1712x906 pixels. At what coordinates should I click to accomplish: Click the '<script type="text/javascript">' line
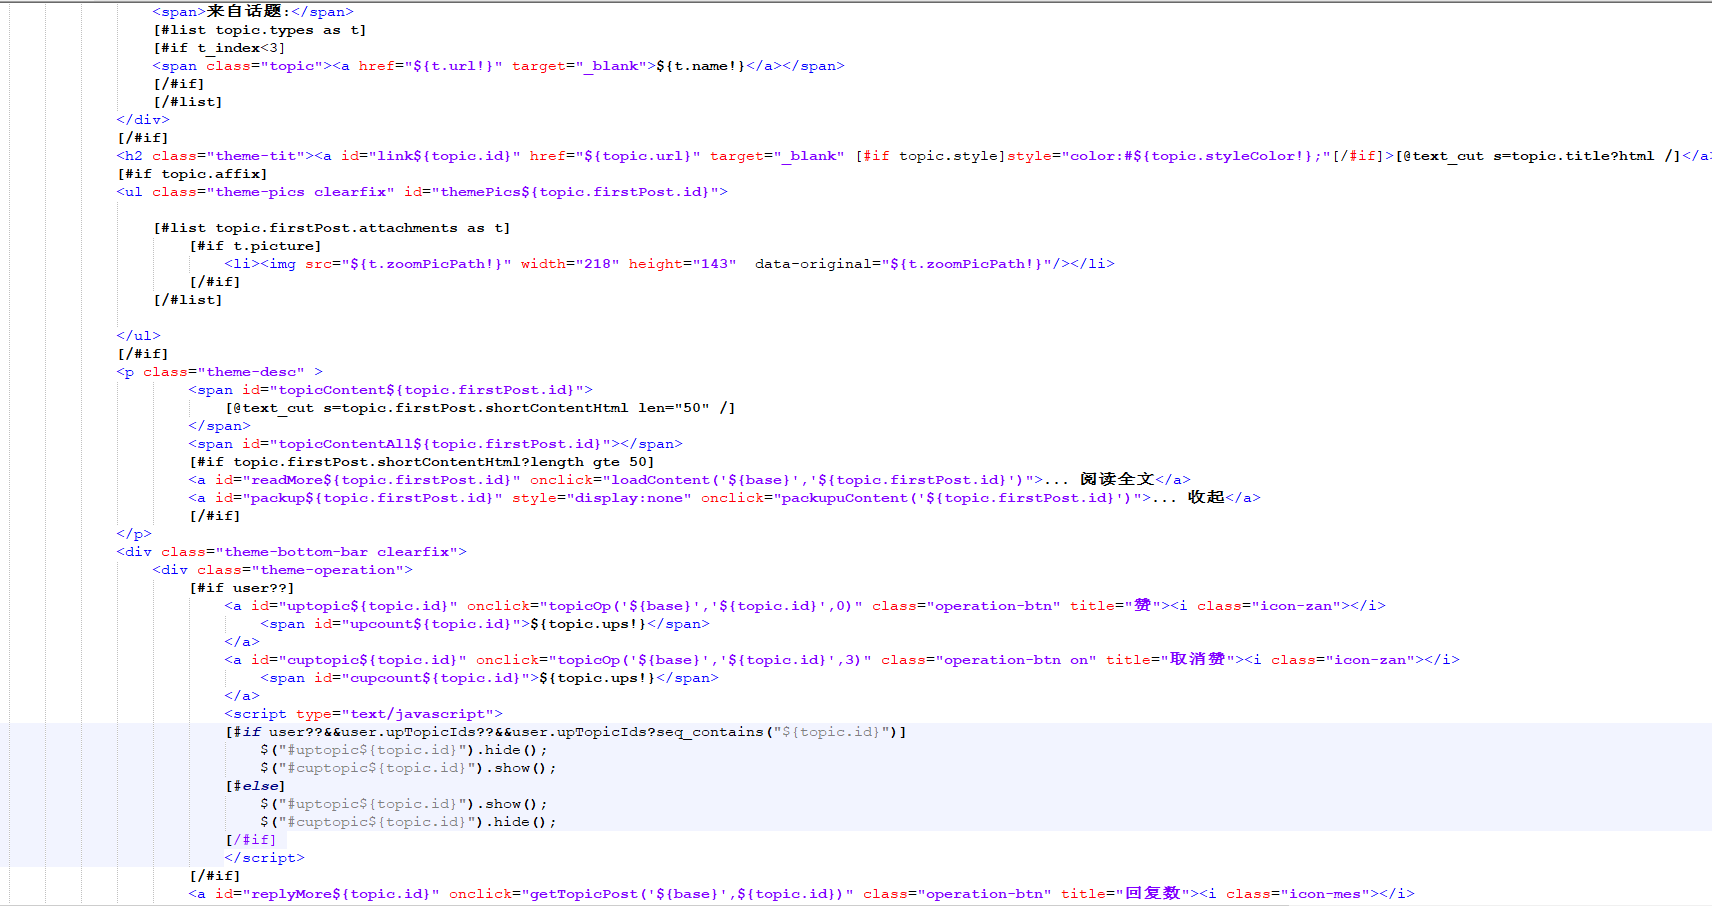pyautogui.click(x=364, y=714)
